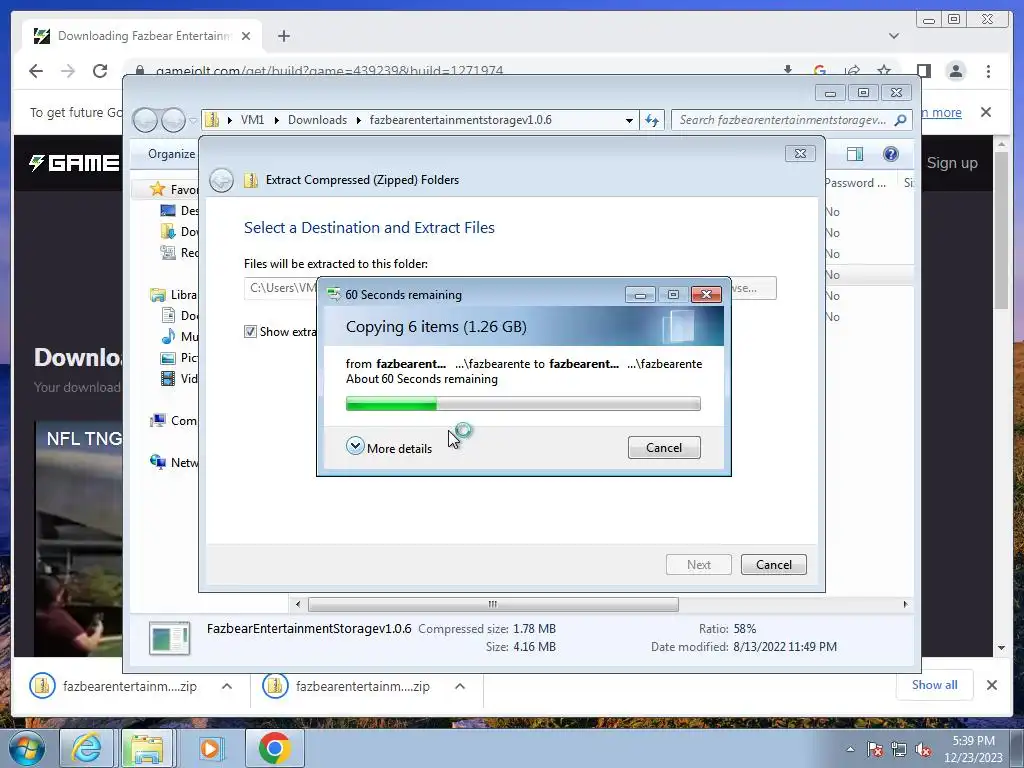Click the Explorer Forward navigation button

(173, 120)
